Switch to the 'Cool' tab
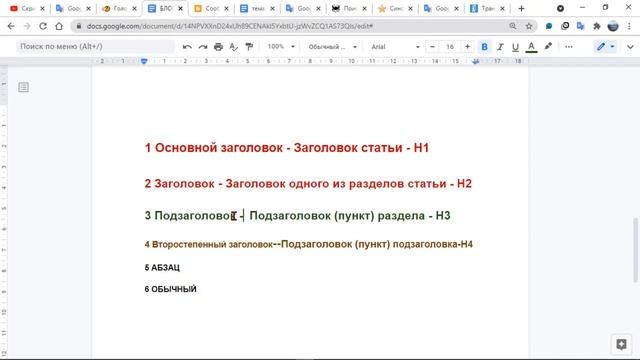Screen dimensions: 640x360 click(211, 9)
